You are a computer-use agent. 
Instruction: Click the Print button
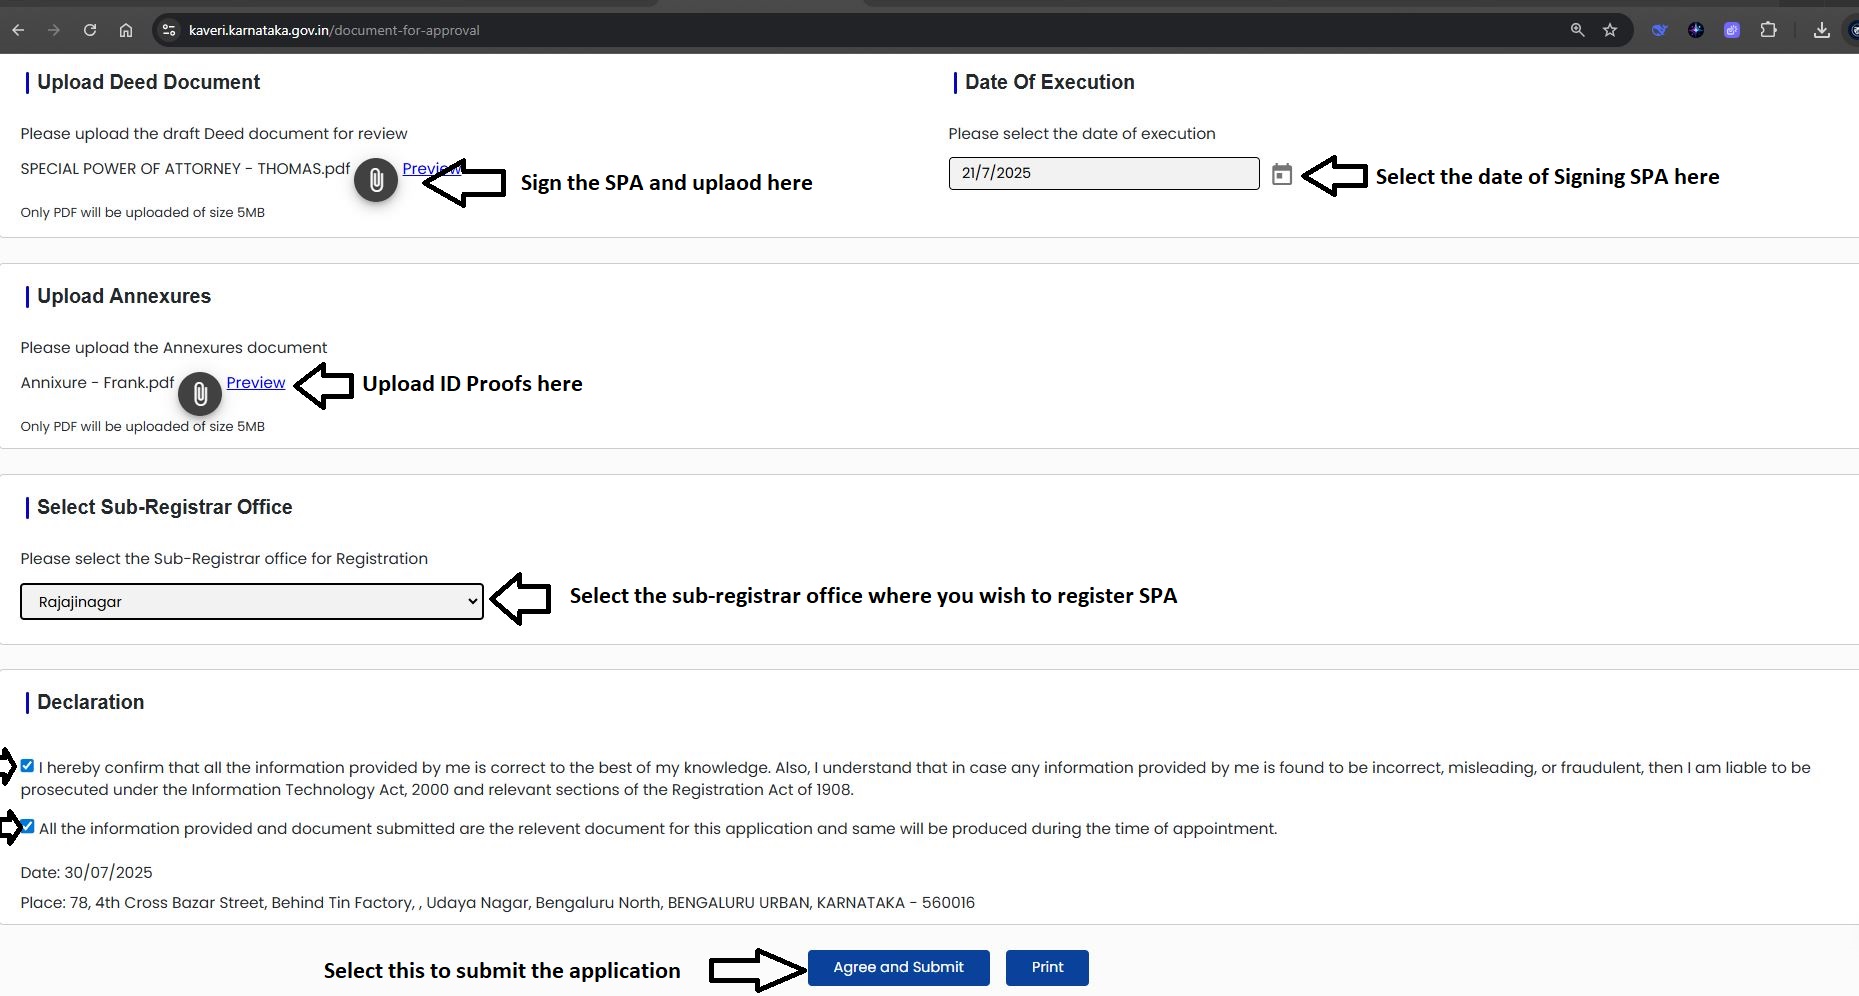pyautogui.click(x=1047, y=967)
